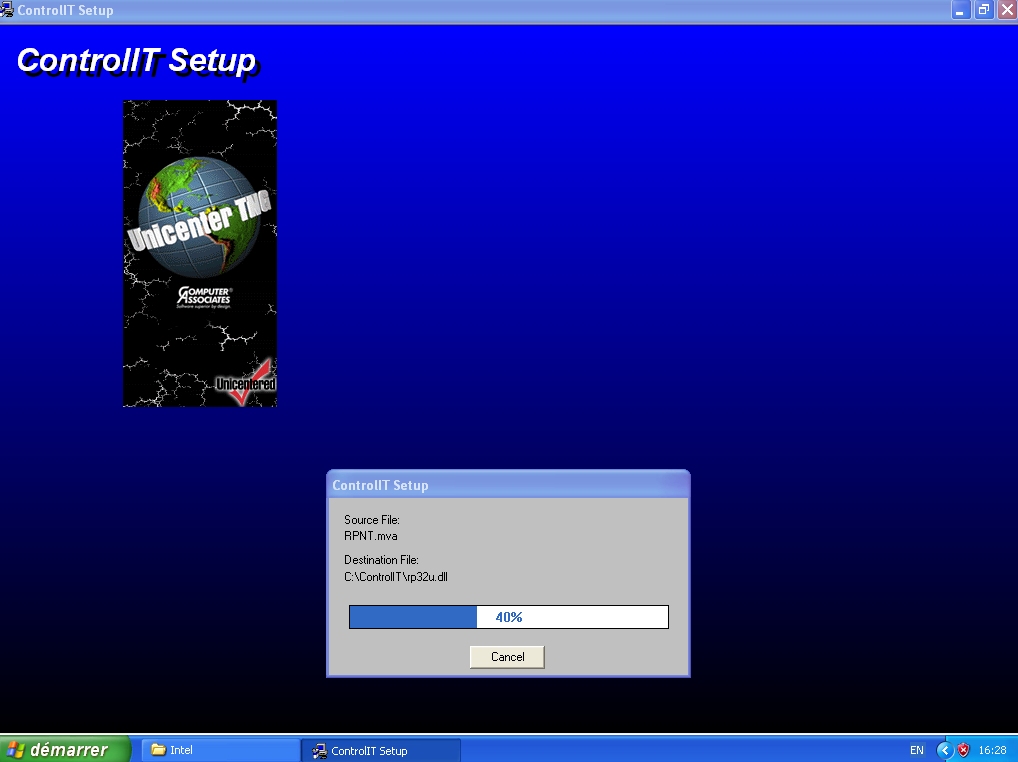1018x762 pixels.
Task: Select ControlIT Setup taskbar button
Action: pos(380,750)
